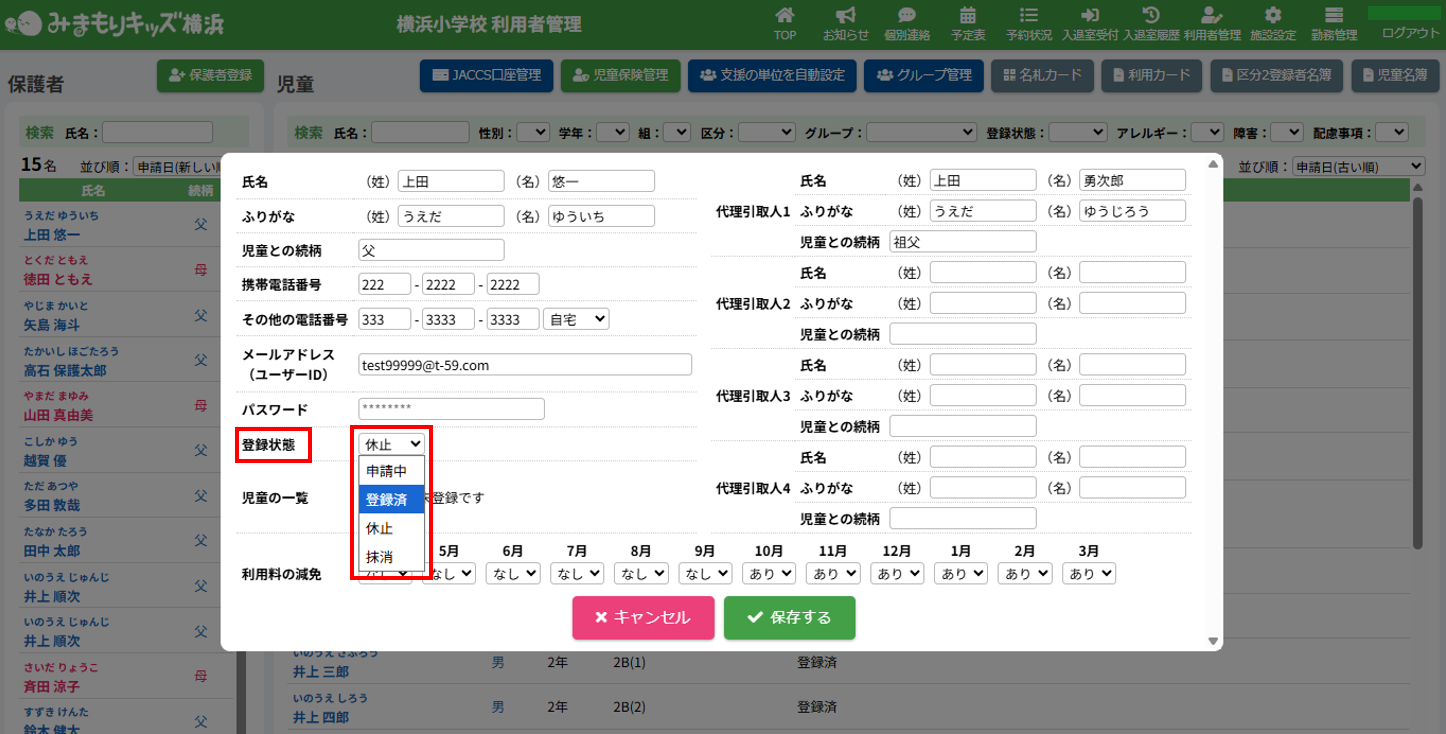Choose 抹消 from the status list
Image resolution: width=1446 pixels, height=734 pixels.
point(391,556)
